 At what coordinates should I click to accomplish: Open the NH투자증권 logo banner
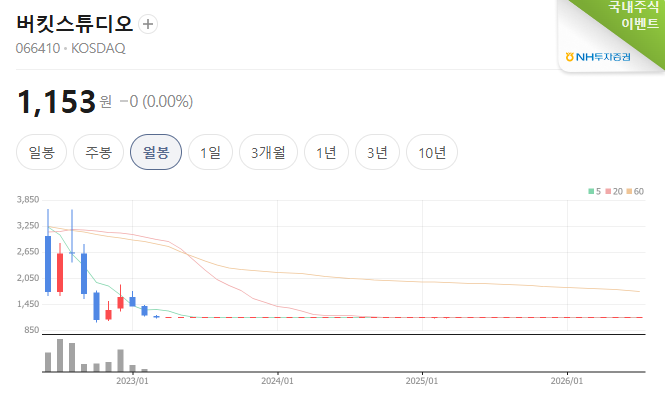(598, 56)
